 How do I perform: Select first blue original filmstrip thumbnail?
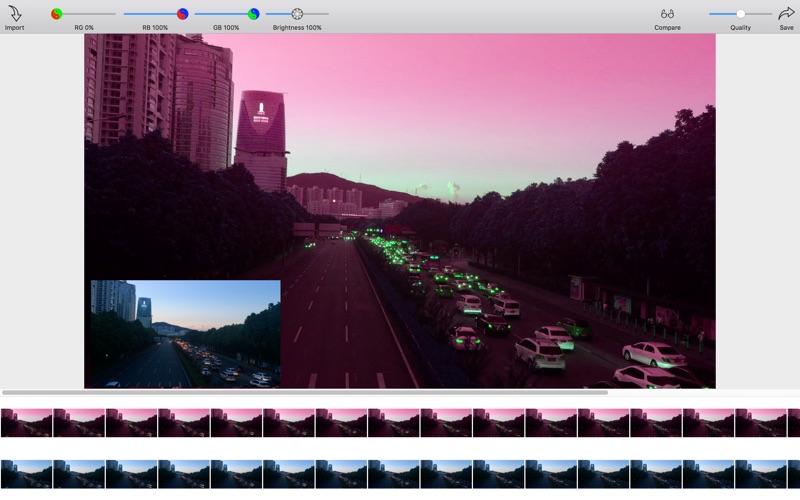(x=26, y=474)
